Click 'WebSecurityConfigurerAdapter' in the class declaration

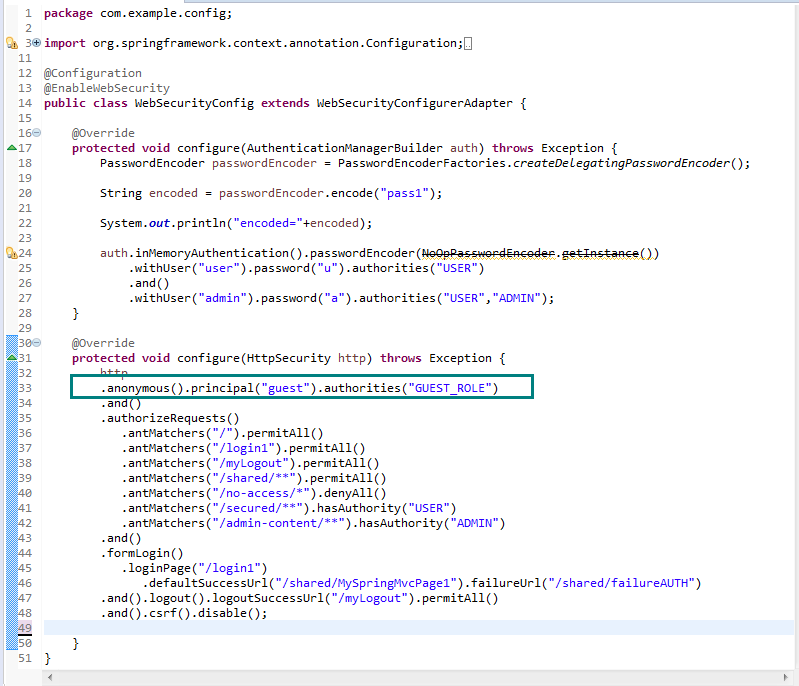[415, 103]
